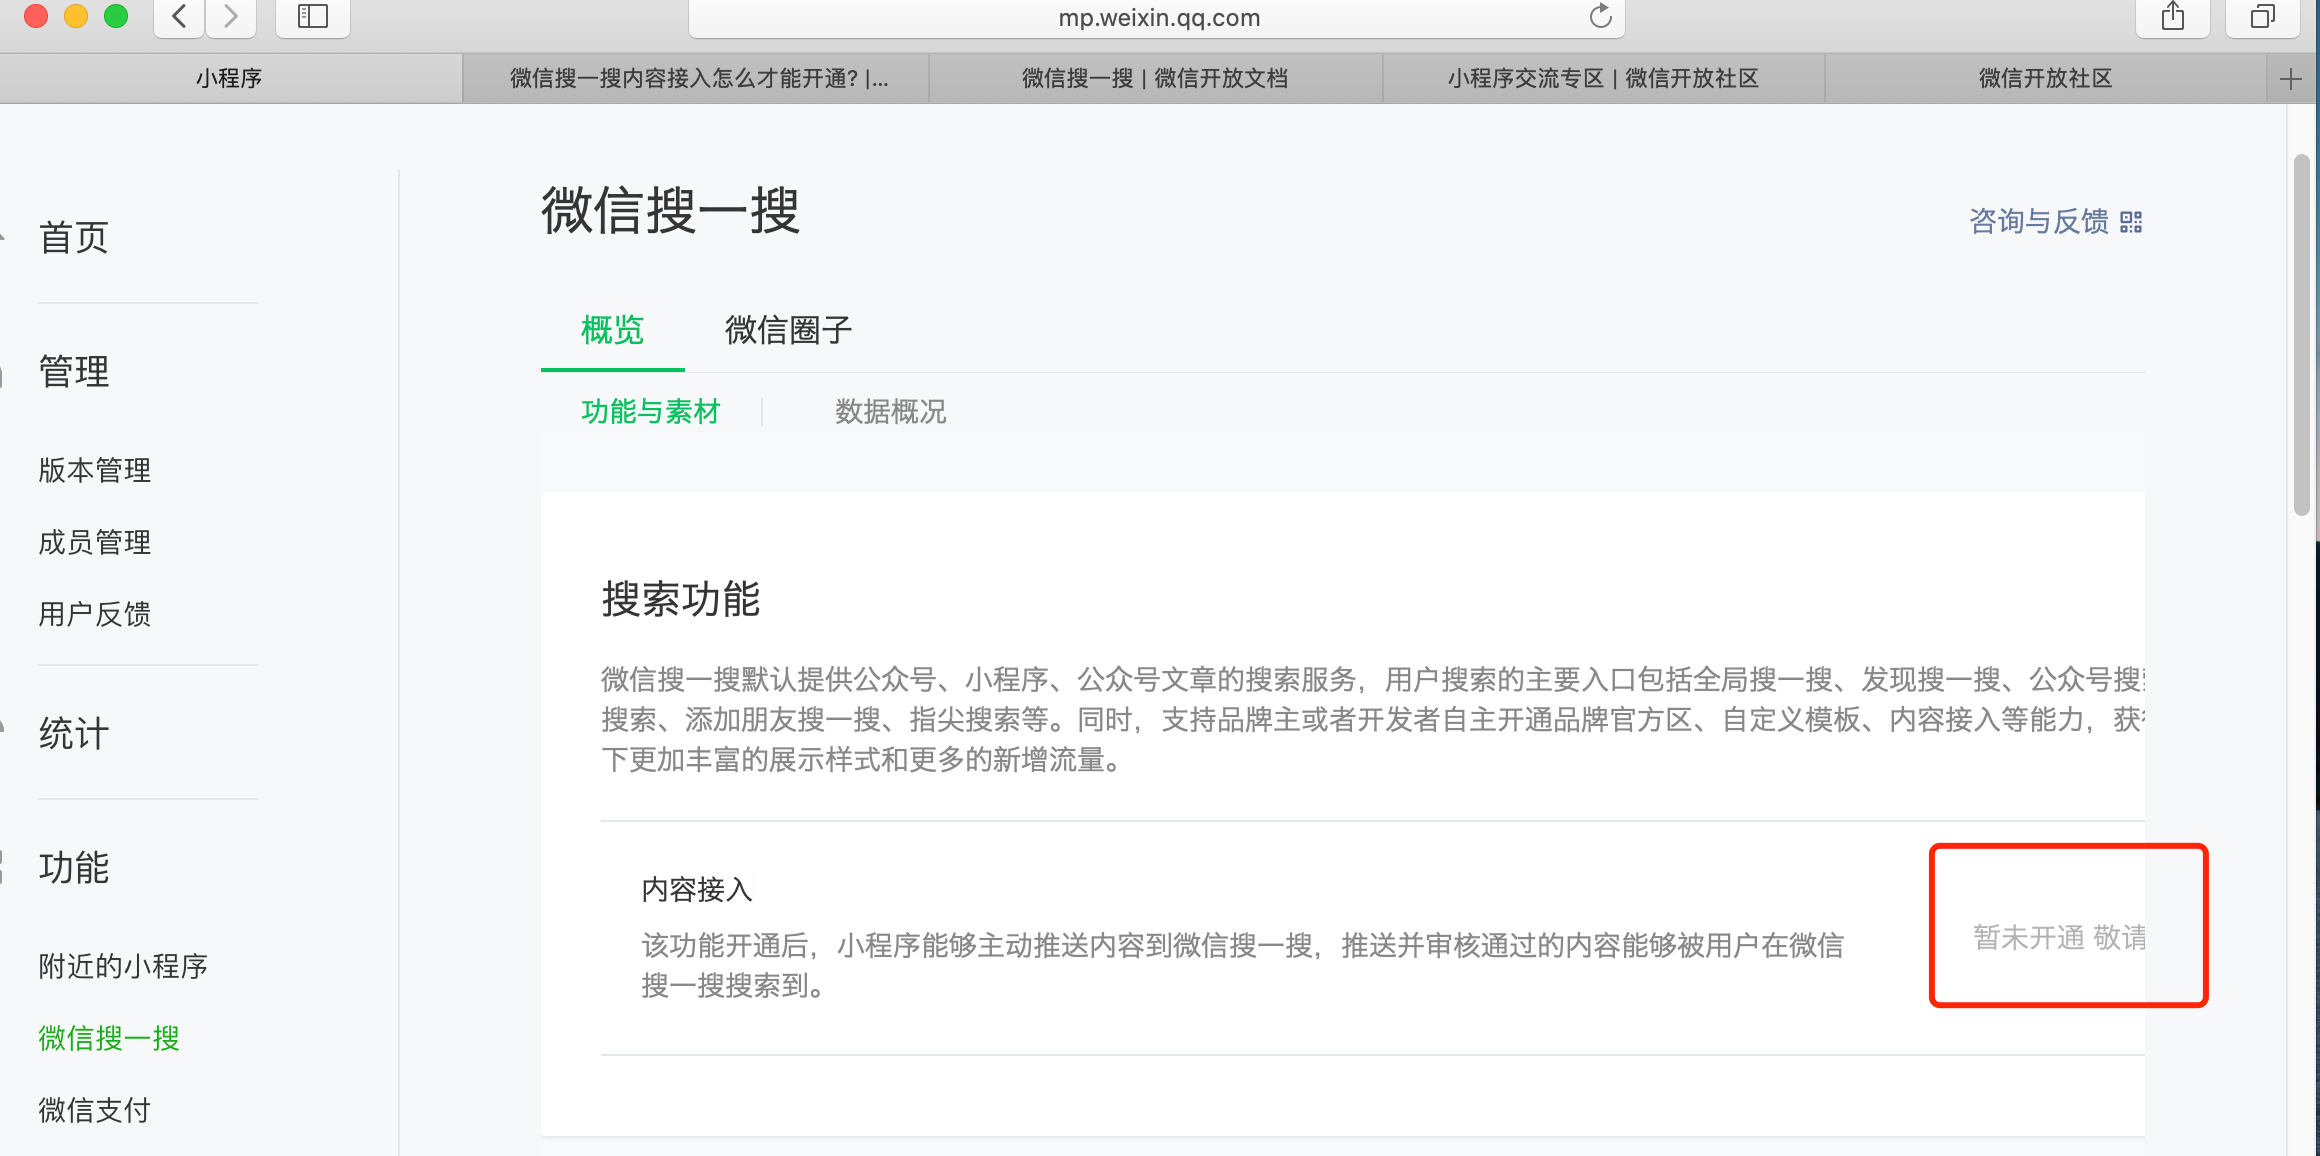
Task: Reload the mp.weixin.qq.com page
Action: click(x=1600, y=17)
